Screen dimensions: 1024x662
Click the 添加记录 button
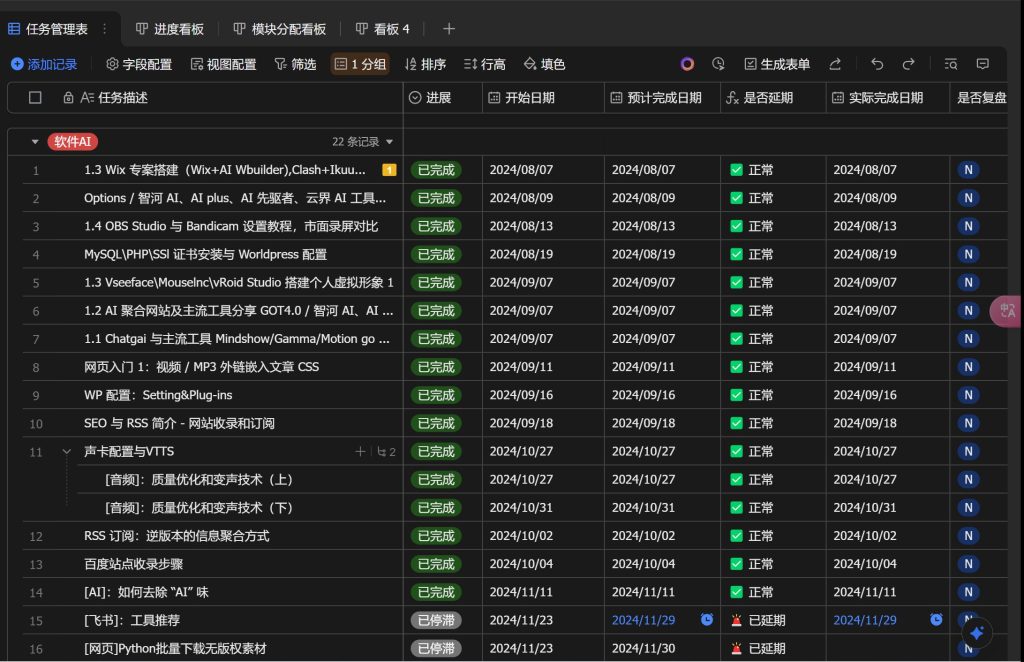pos(44,63)
